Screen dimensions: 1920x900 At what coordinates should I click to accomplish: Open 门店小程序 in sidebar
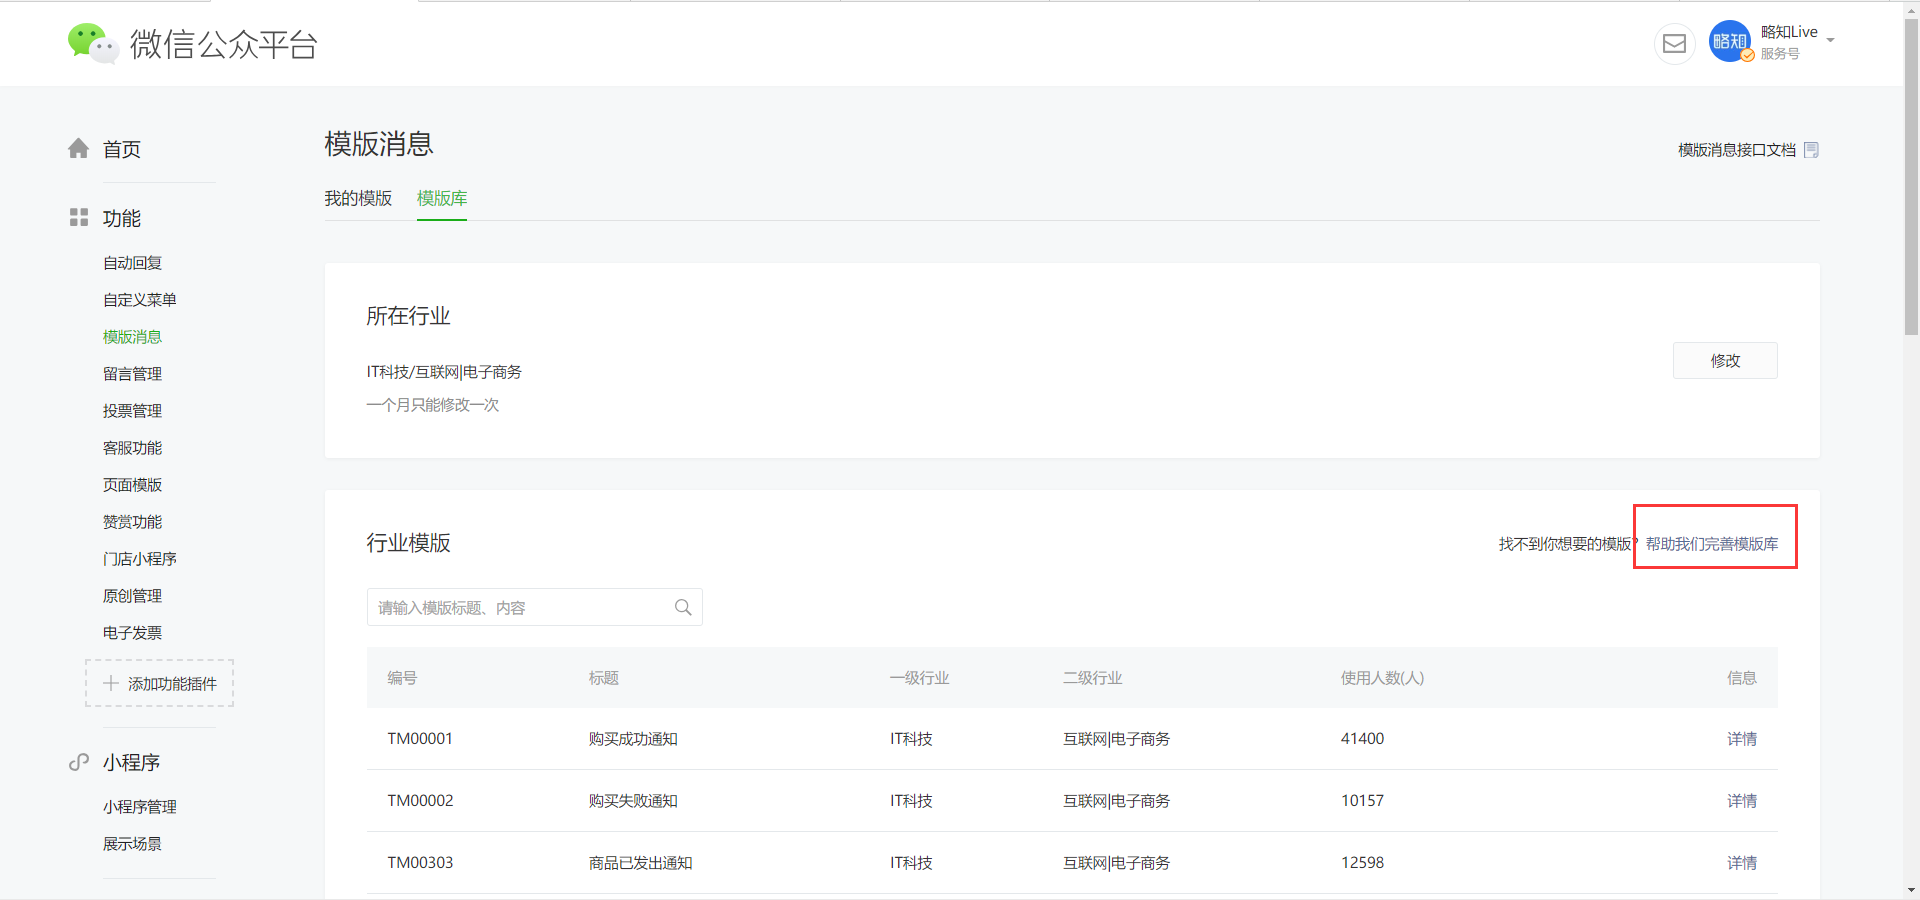pos(140,559)
